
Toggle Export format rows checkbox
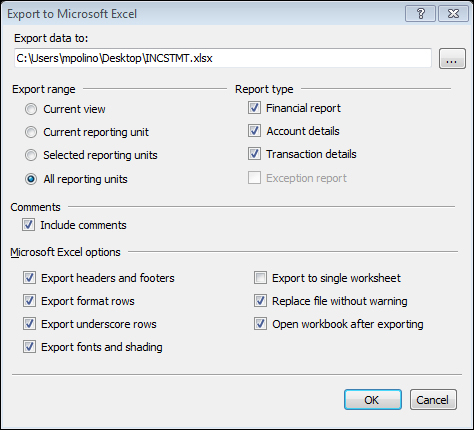click(29, 301)
